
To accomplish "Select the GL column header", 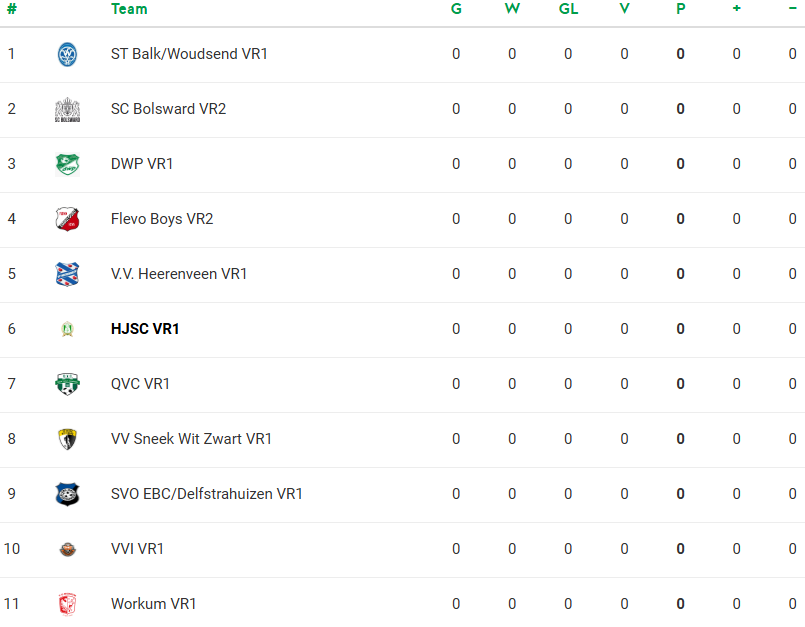I will tap(568, 9).
